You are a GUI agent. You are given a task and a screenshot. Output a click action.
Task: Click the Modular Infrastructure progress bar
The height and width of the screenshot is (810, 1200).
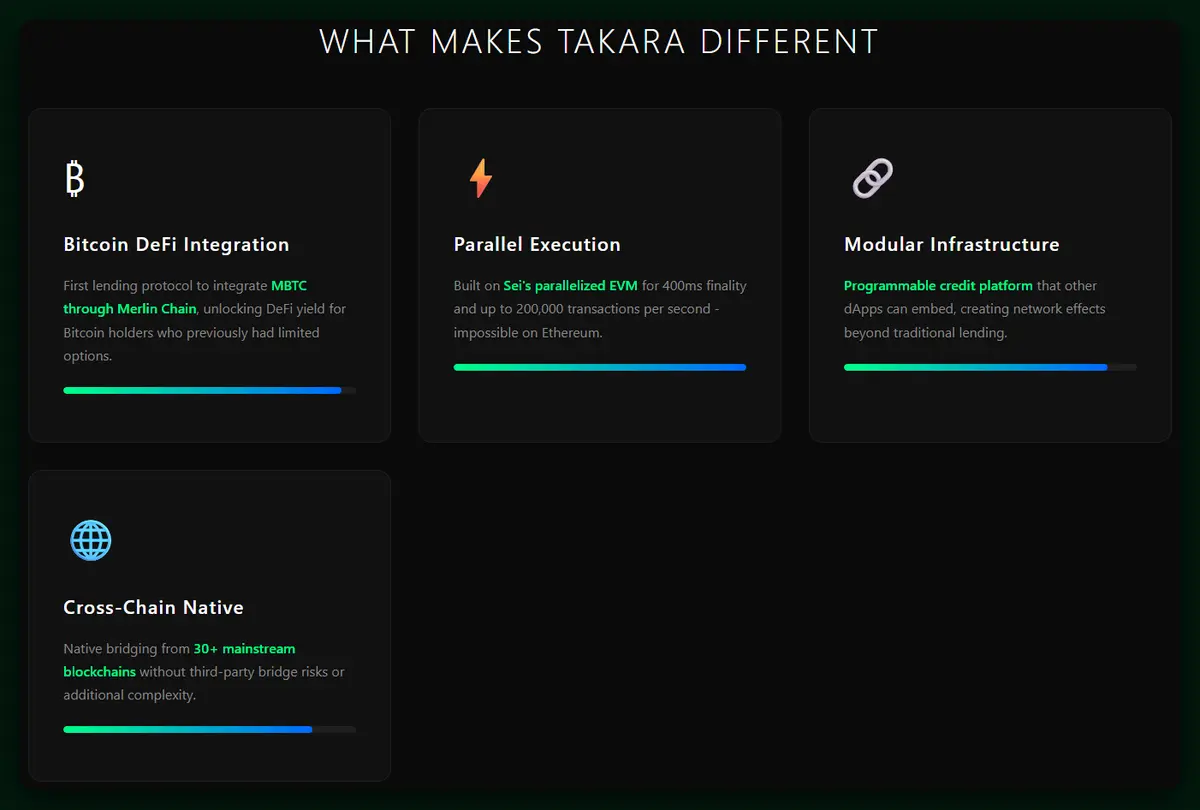point(990,367)
